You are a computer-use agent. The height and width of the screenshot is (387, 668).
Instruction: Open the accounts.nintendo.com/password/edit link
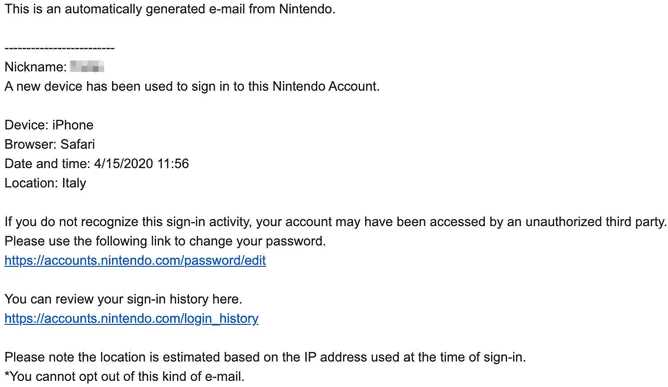coord(135,260)
